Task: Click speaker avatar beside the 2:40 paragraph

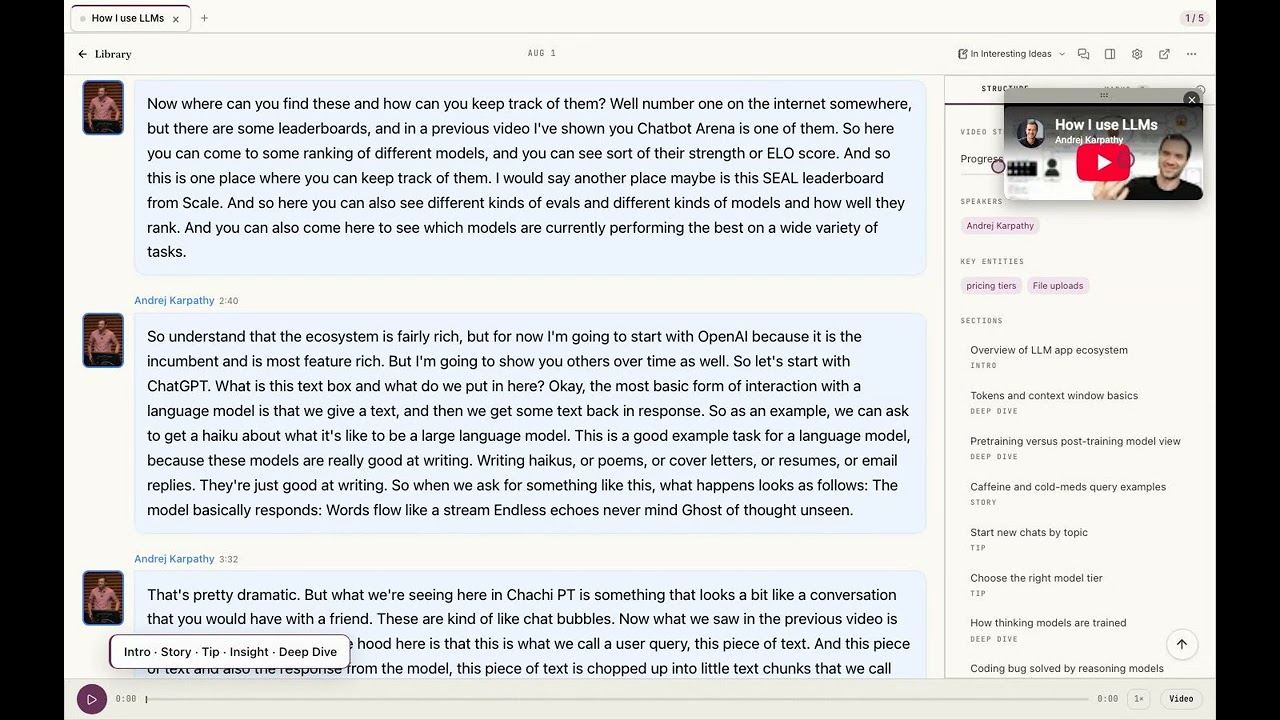Action: pos(103,340)
